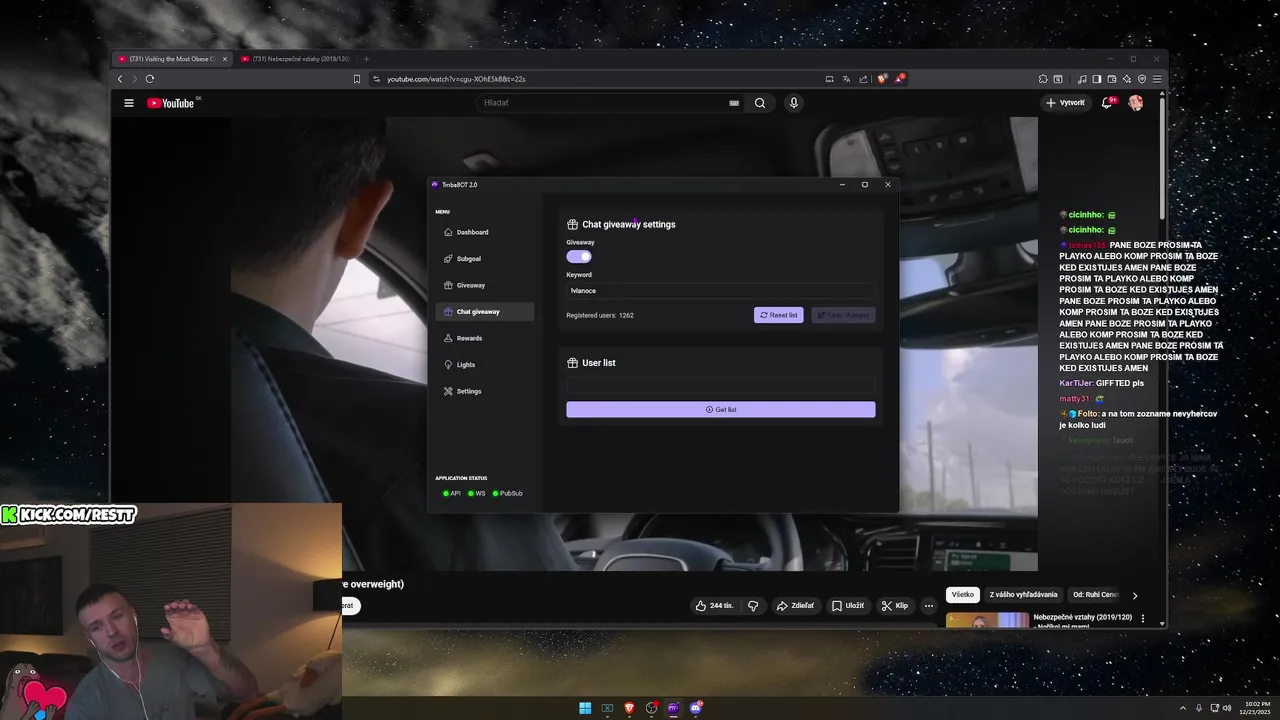Open Rewards section in TimbaBOT
This screenshot has width=1280, height=720.
pos(485,338)
